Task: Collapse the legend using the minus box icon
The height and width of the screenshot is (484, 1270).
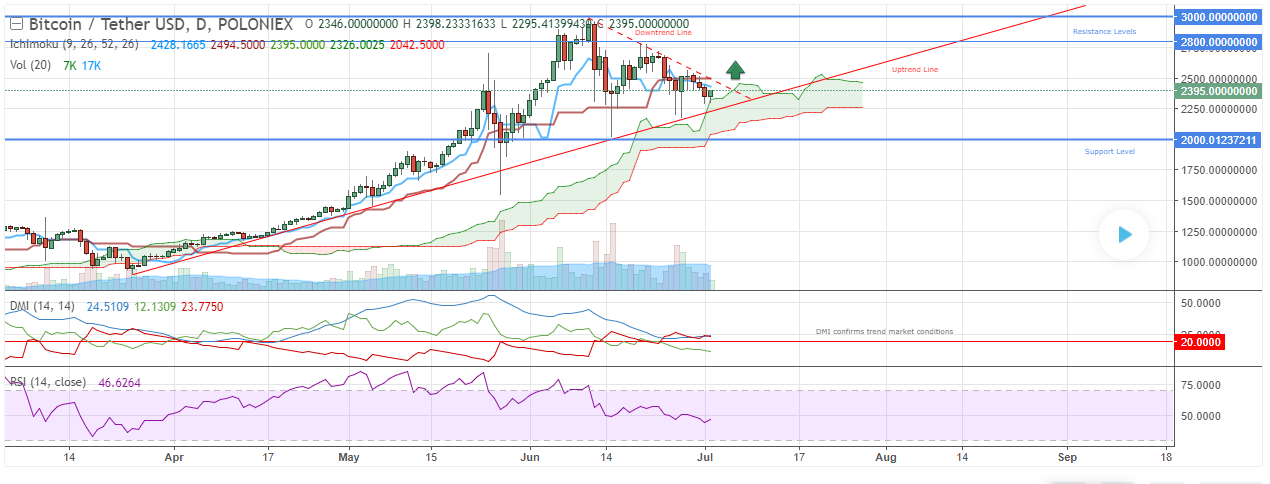Action: (x=15, y=24)
